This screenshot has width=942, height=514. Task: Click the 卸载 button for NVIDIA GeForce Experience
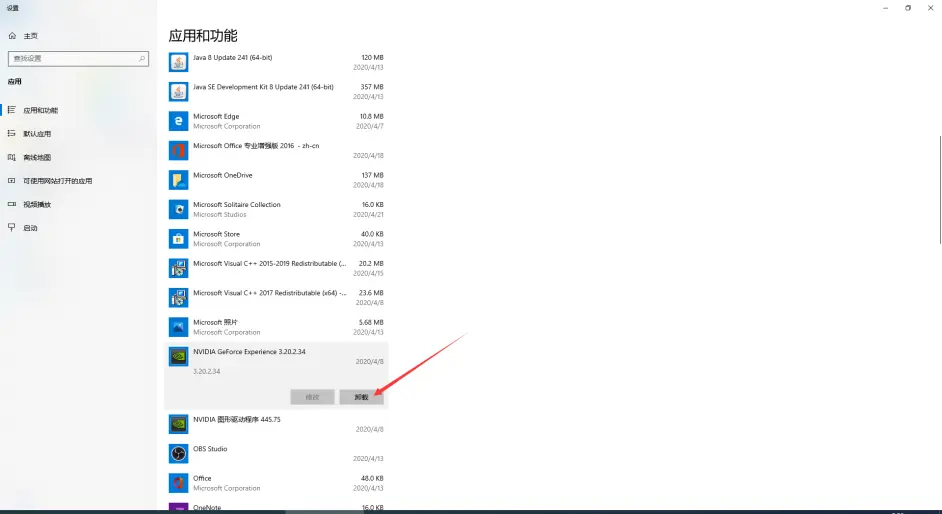coord(361,397)
